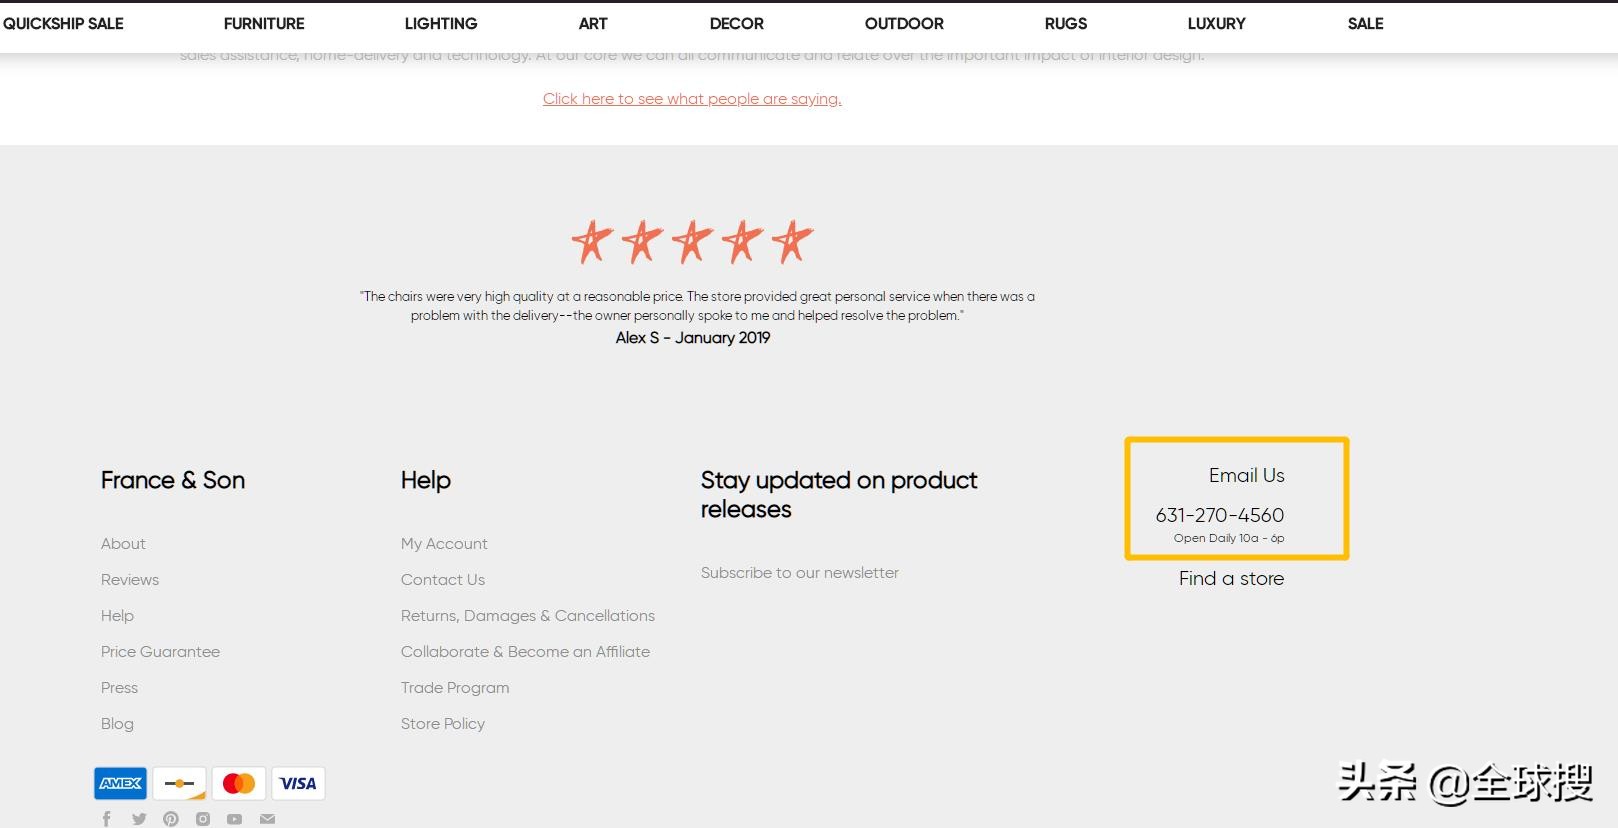
Task: Open the Press footer link
Action: [119, 687]
